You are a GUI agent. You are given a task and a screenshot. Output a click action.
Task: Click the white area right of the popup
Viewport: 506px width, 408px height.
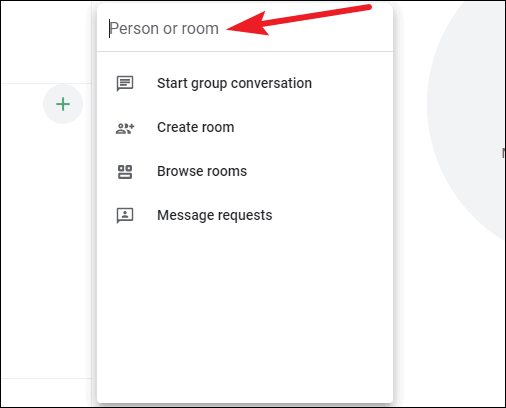[412, 300]
